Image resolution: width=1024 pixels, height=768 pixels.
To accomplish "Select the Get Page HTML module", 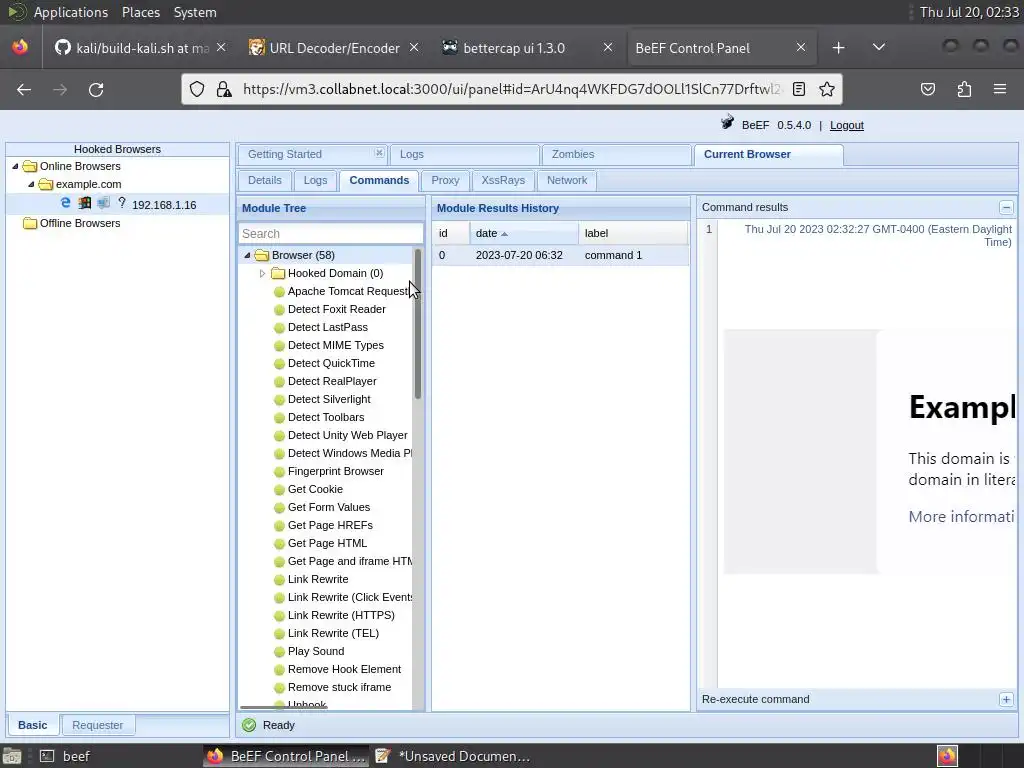I will click(327, 543).
